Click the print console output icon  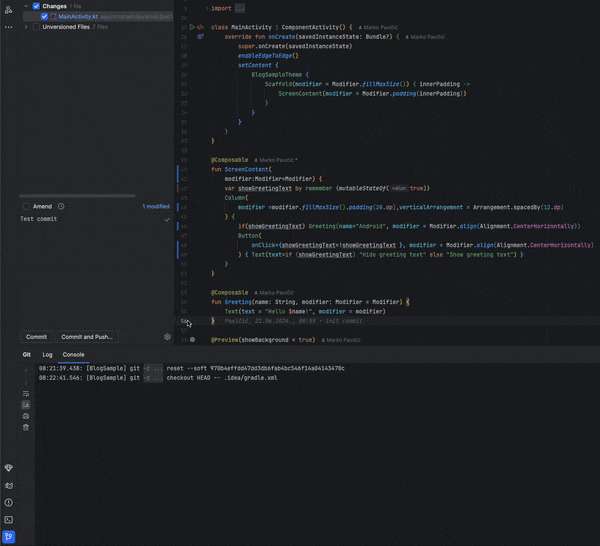(26, 415)
